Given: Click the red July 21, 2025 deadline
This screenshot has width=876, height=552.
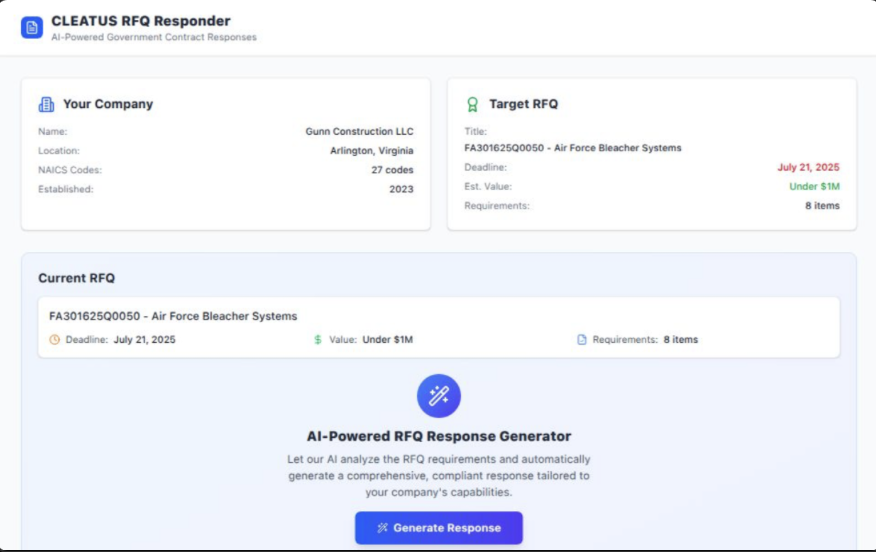Looking at the screenshot, I should (808, 167).
